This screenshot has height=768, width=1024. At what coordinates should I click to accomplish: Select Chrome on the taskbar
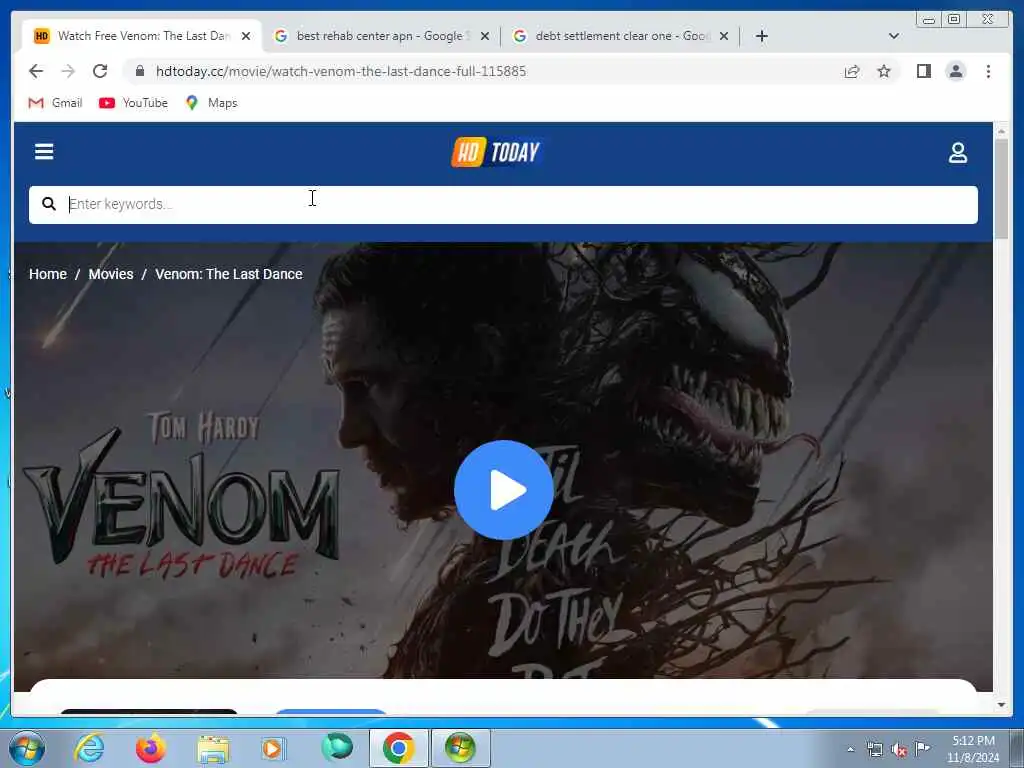click(x=398, y=748)
